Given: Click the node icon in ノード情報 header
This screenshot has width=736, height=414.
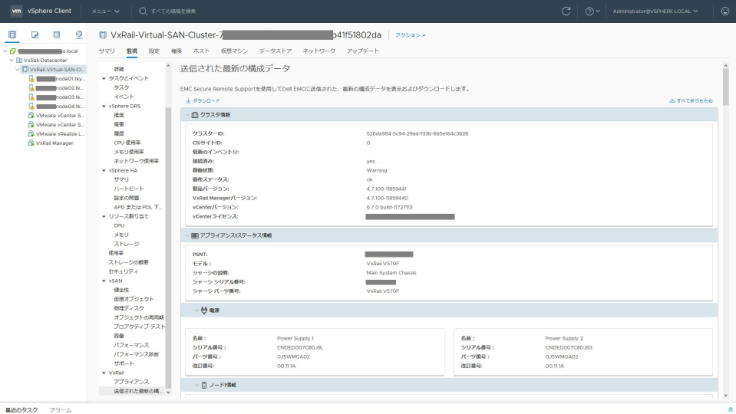Looking at the screenshot, I should (204, 385).
